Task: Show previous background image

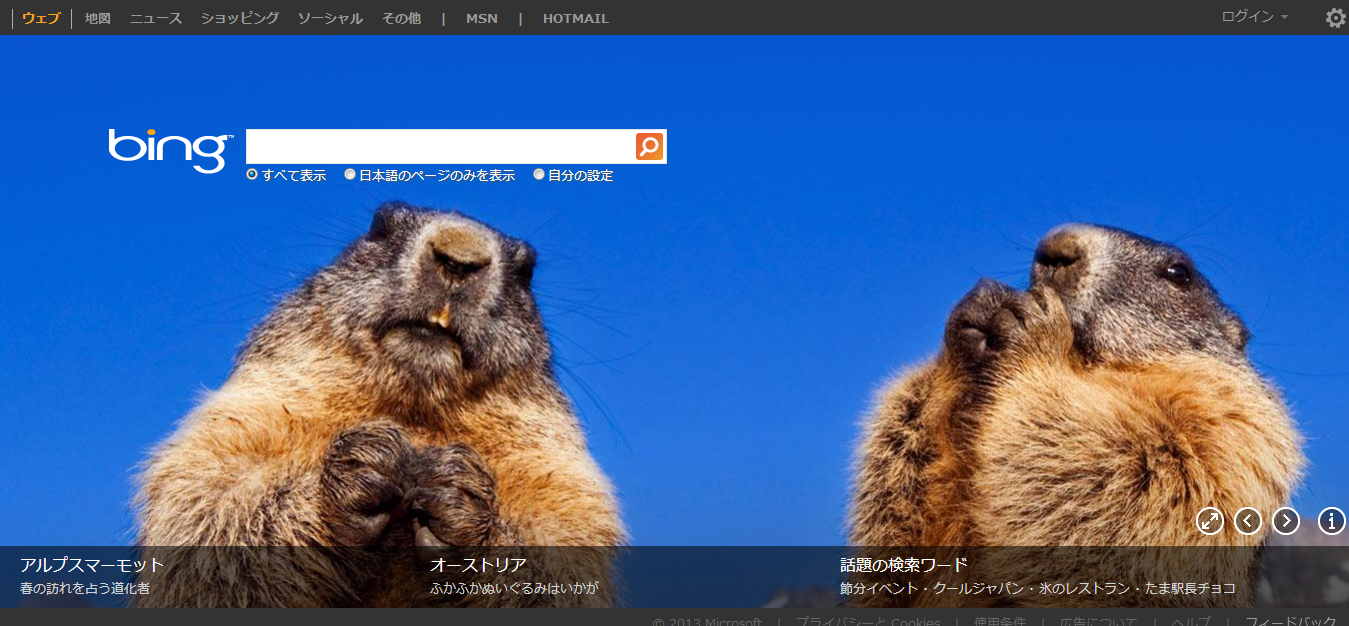Action: 1248,521
